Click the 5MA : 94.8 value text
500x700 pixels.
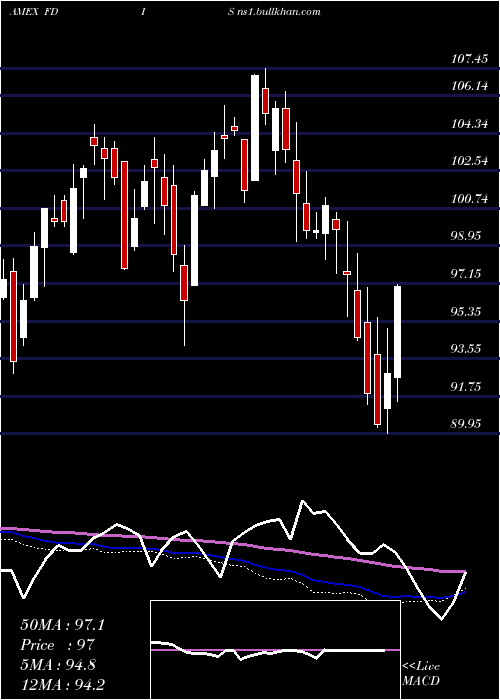click(x=58, y=665)
